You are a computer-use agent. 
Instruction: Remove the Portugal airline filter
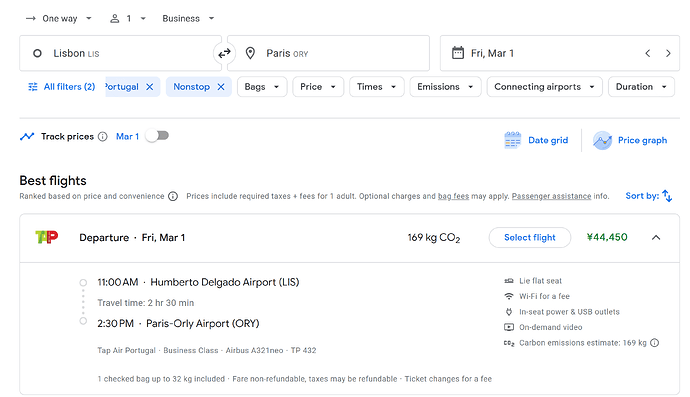point(150,87)
